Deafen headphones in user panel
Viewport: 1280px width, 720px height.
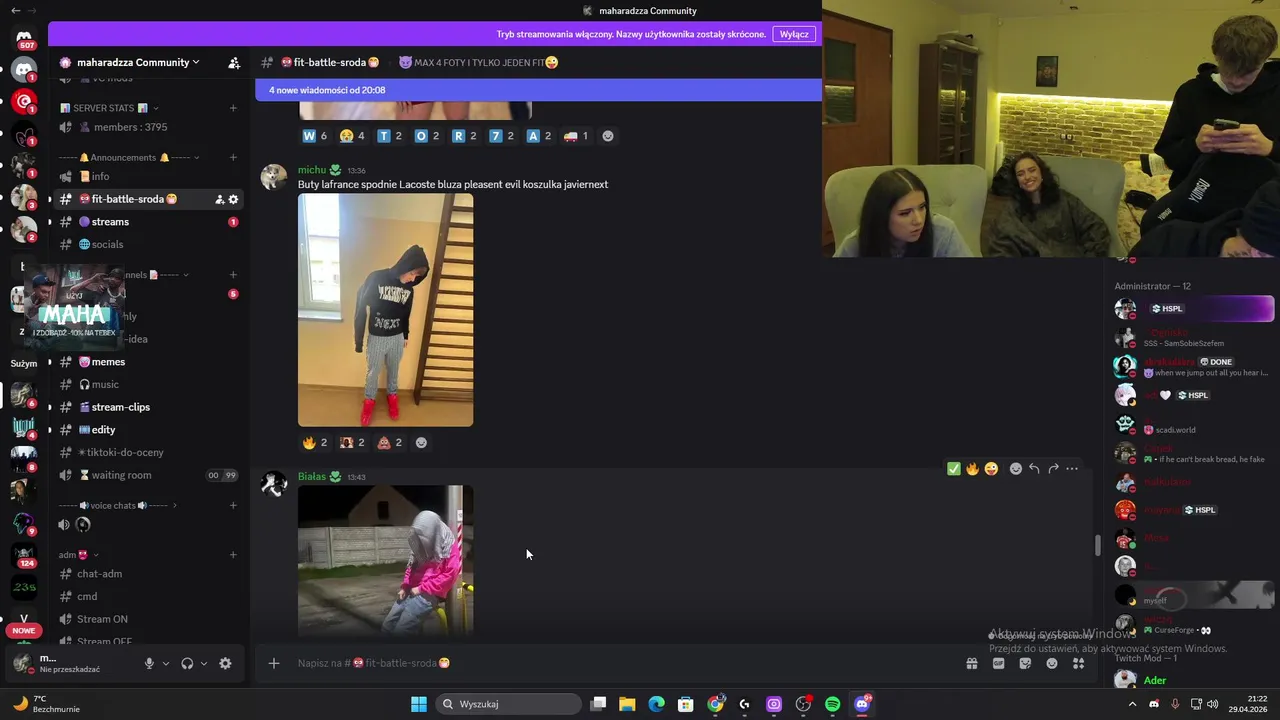pos(187,663)
